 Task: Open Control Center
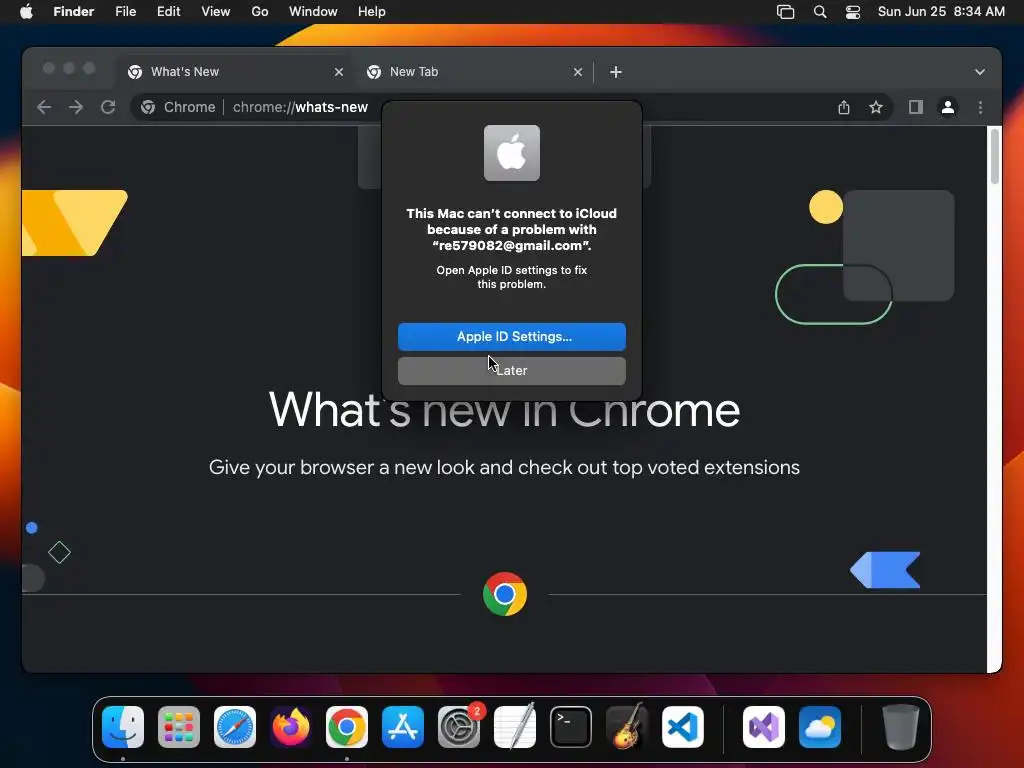(x=853, y=12)
